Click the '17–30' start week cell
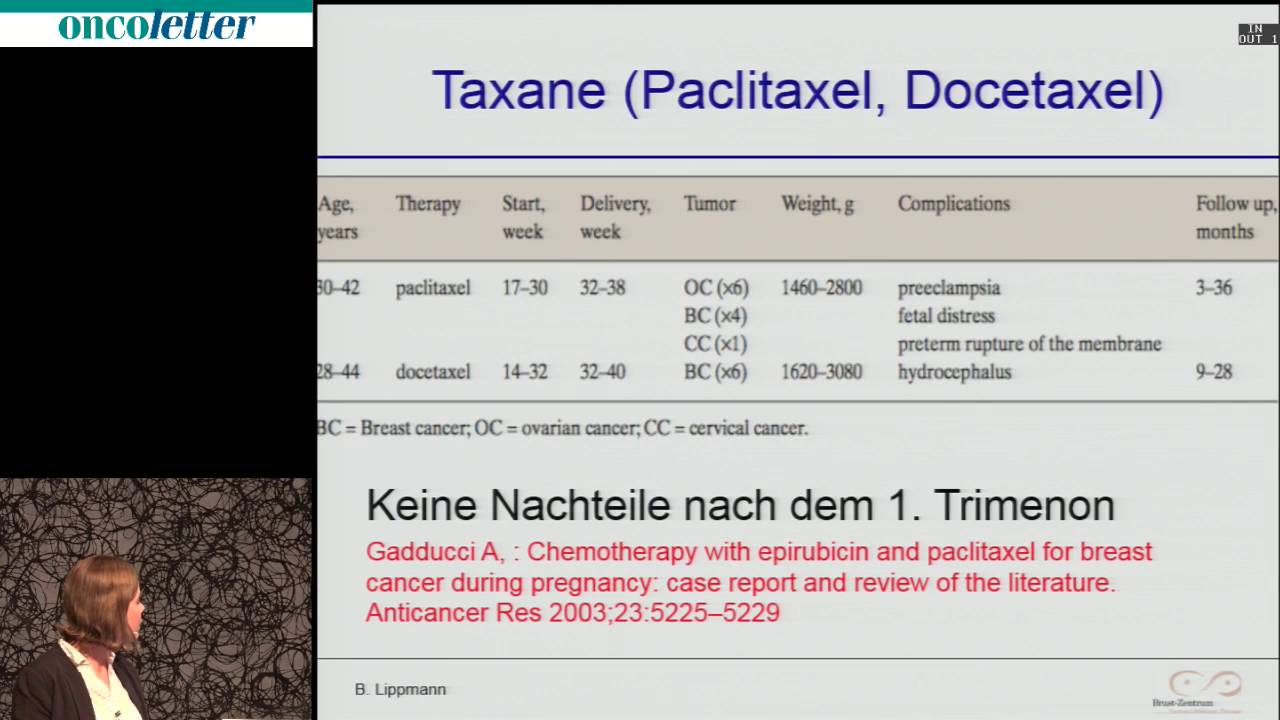 tap(525, 288)
